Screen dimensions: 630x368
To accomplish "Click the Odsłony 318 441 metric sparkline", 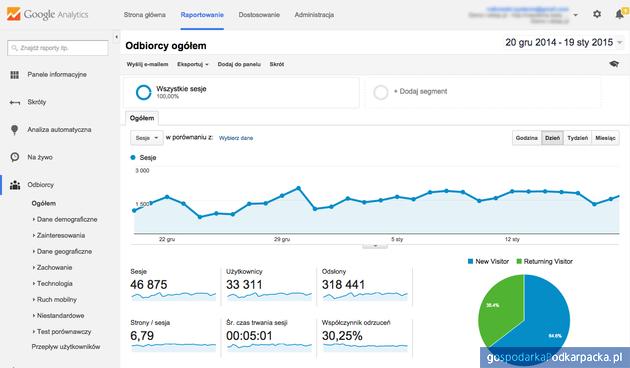I will pos(365,296).
